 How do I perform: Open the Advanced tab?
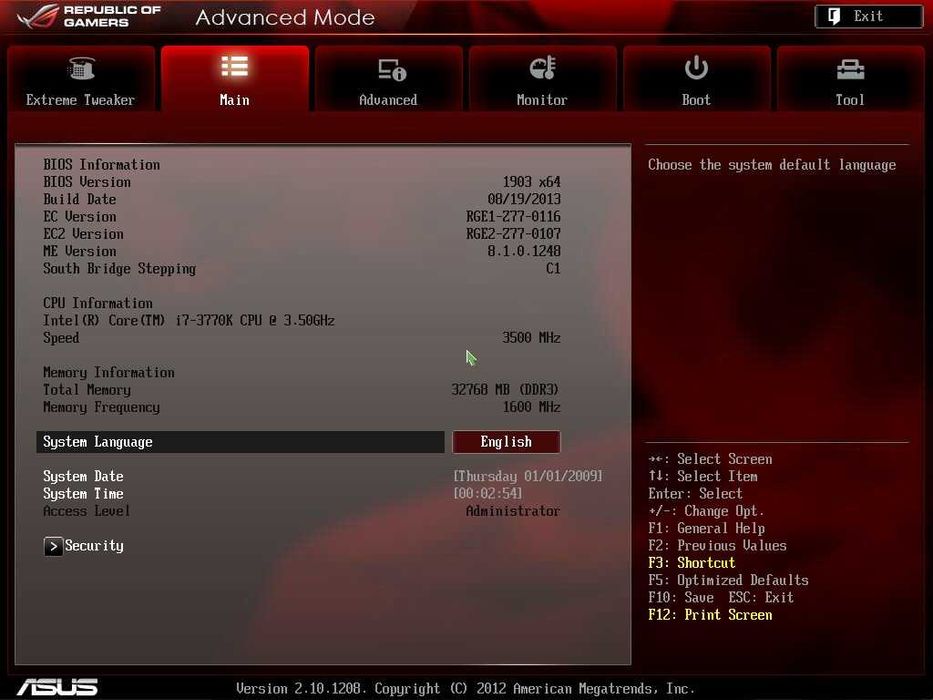389,79
